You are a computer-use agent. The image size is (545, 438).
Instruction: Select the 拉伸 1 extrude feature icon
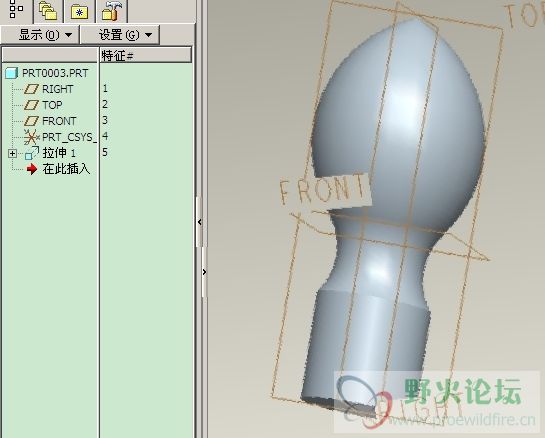(x=32, y=153)
